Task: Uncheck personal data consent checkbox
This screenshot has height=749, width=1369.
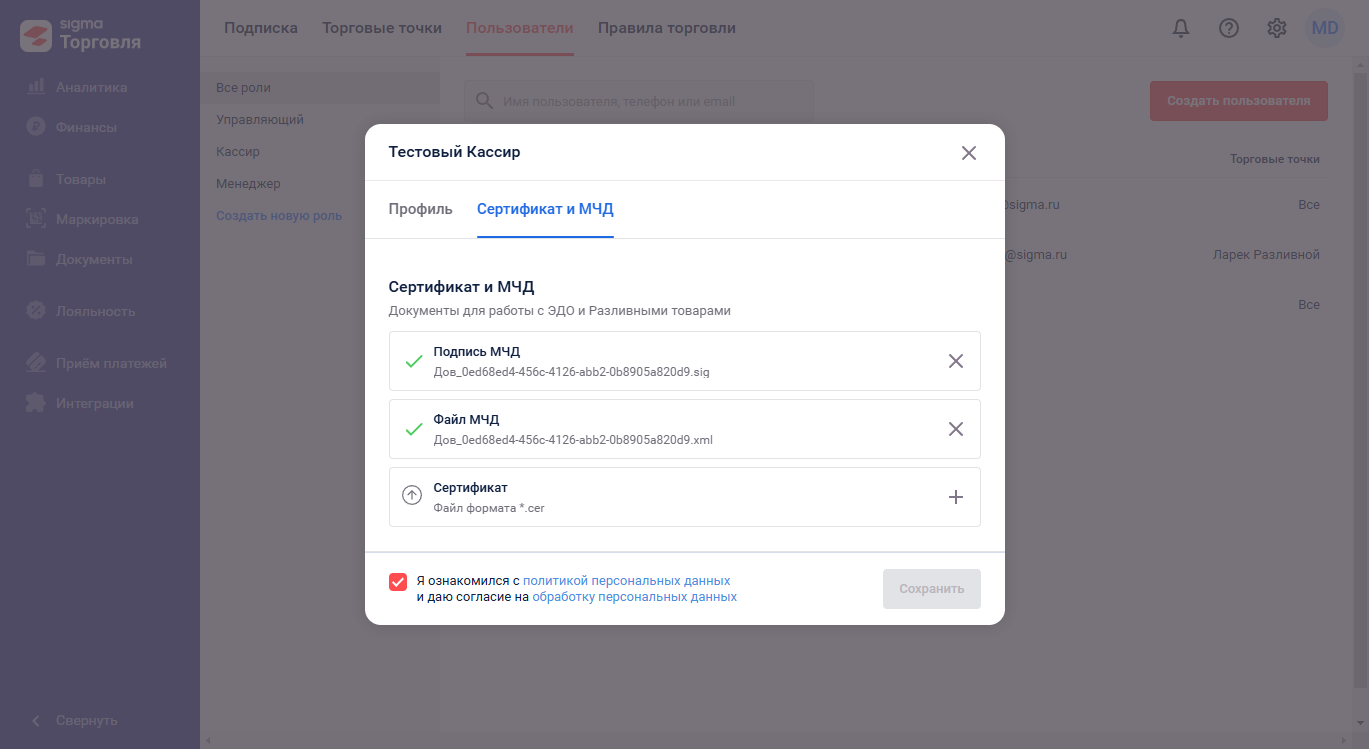Action: pos(398,582)
